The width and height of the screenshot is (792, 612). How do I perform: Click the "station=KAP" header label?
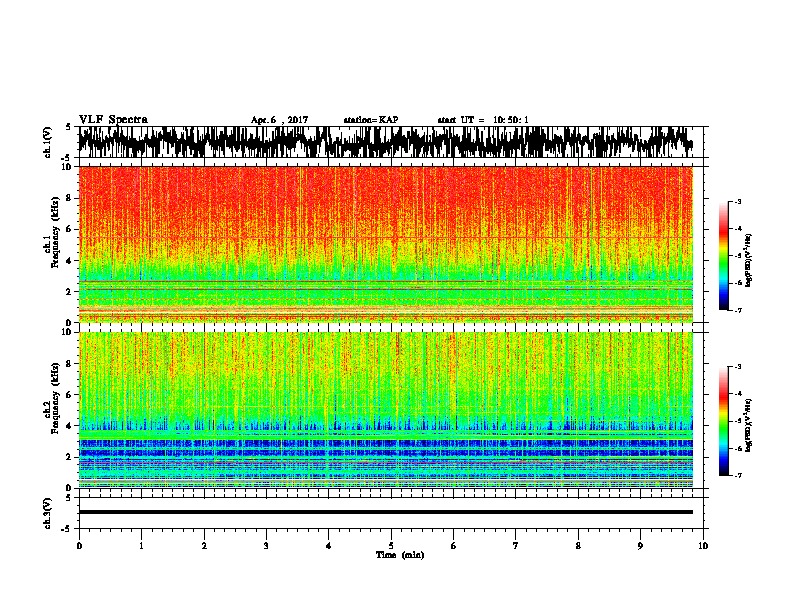[371, 120]
